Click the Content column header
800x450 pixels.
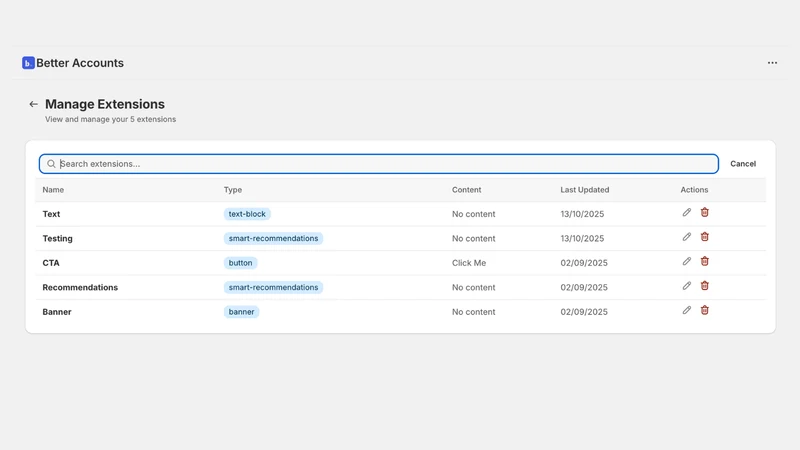466,190
